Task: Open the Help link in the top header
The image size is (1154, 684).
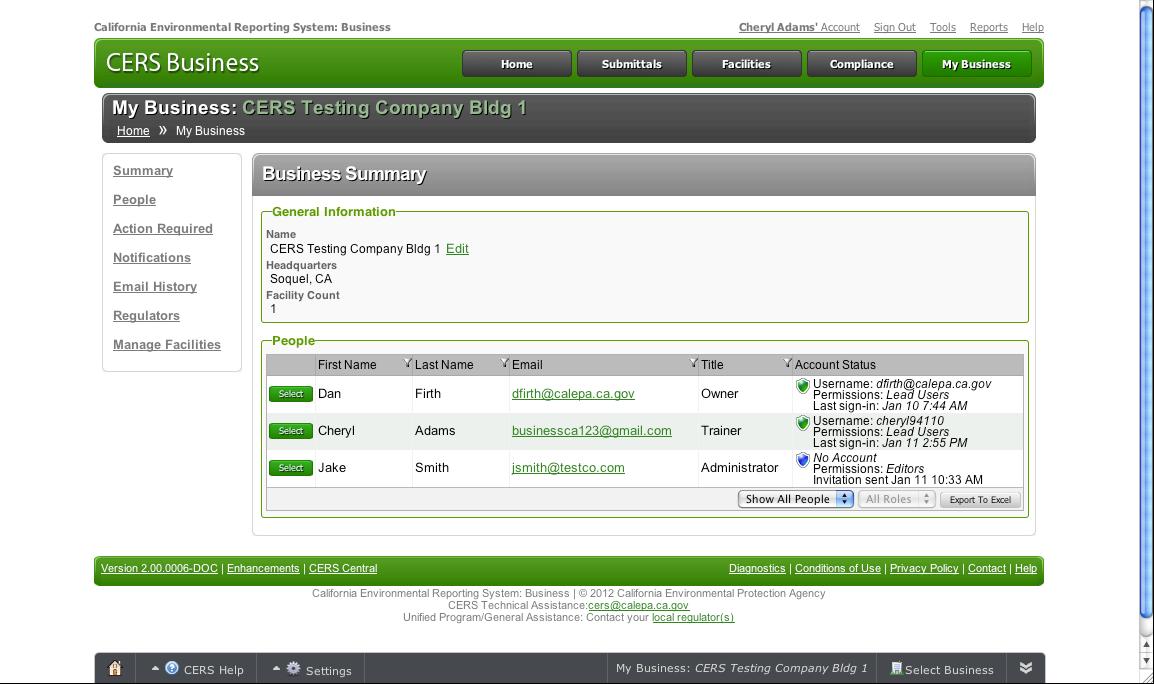Action: click(1033, 27)
